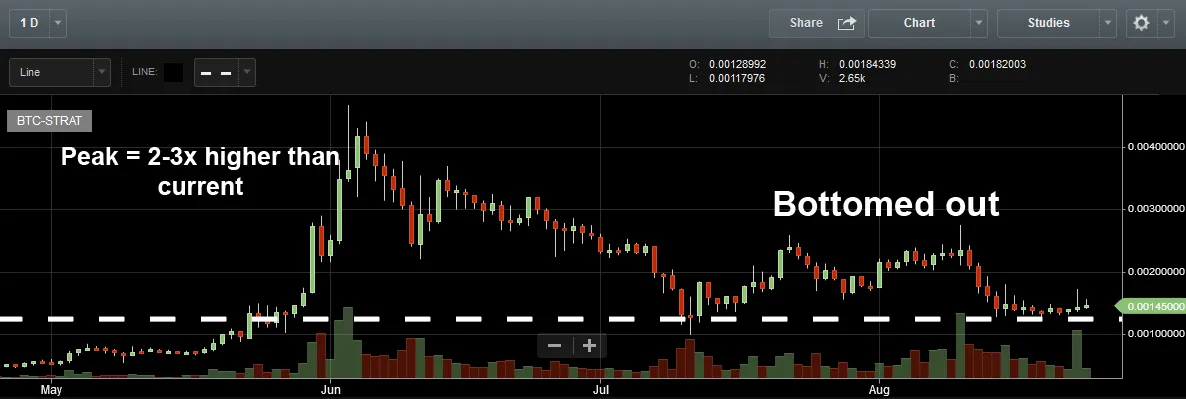
Task: Click the Share button
Action: (817, 23)
